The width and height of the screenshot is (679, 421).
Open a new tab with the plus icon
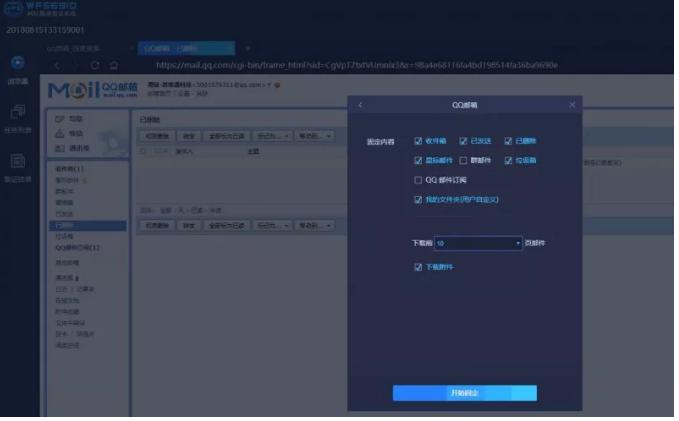(247, 49)
